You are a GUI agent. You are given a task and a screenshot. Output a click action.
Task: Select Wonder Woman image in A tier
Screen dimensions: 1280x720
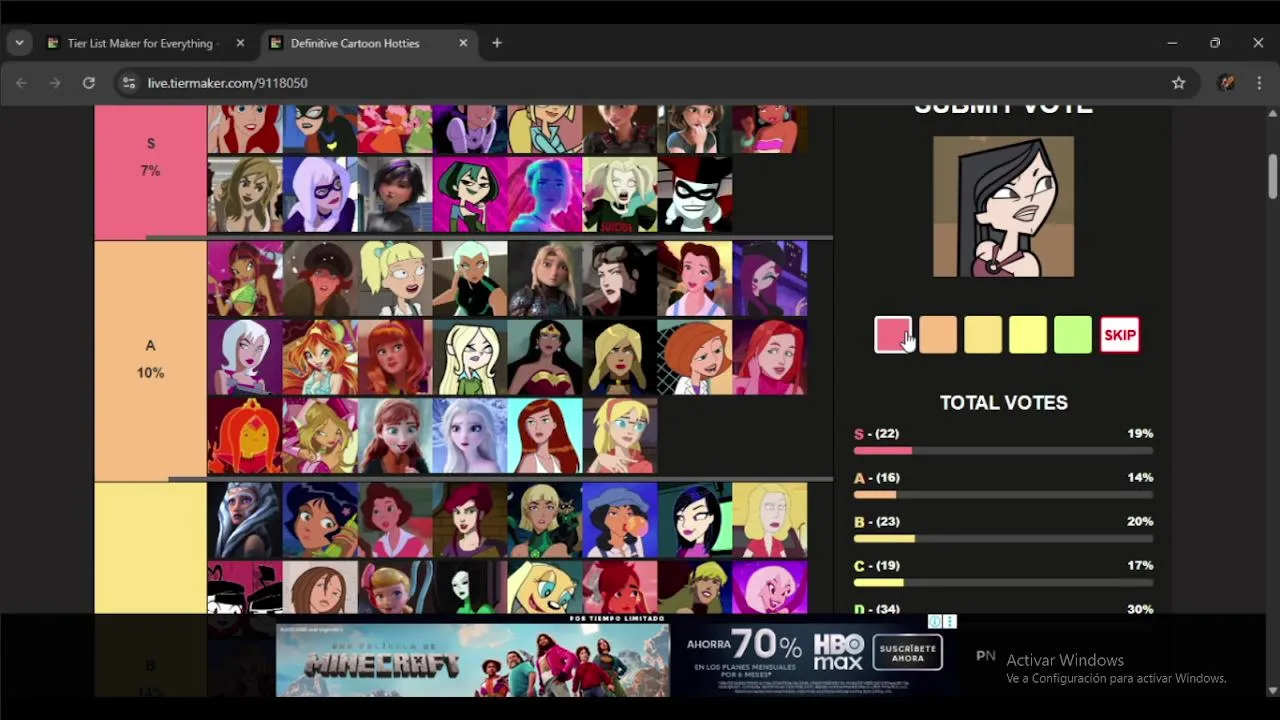(x=545, y=357)
